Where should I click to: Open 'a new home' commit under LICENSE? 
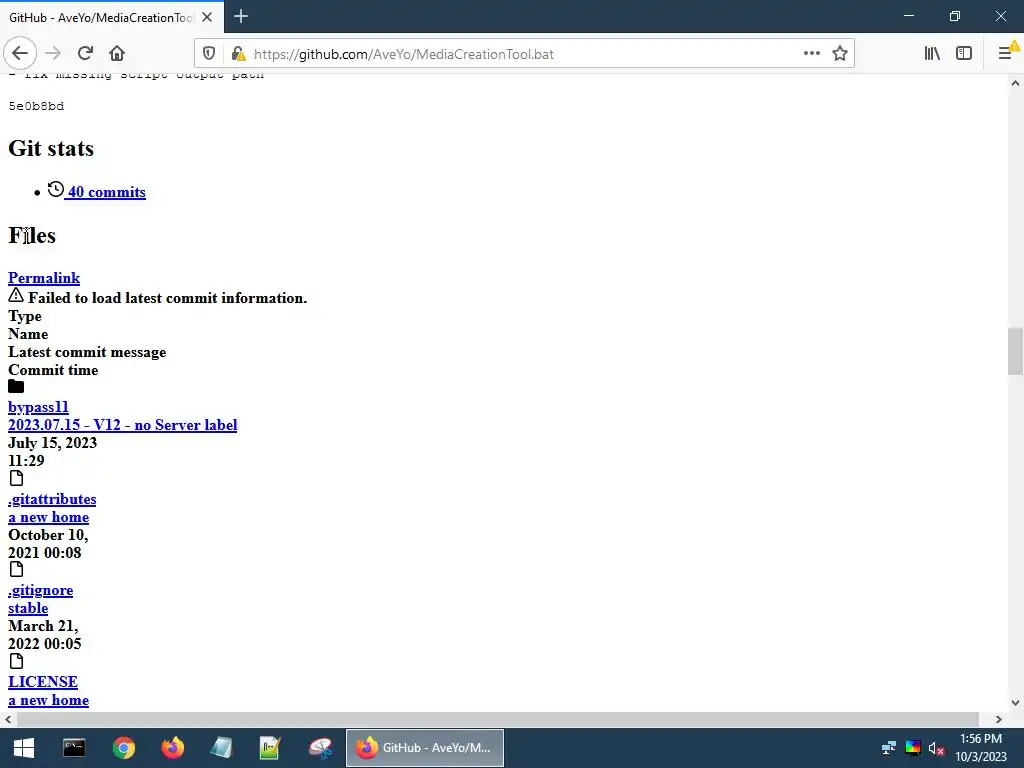pyautogui.click(x=48, y=700)
